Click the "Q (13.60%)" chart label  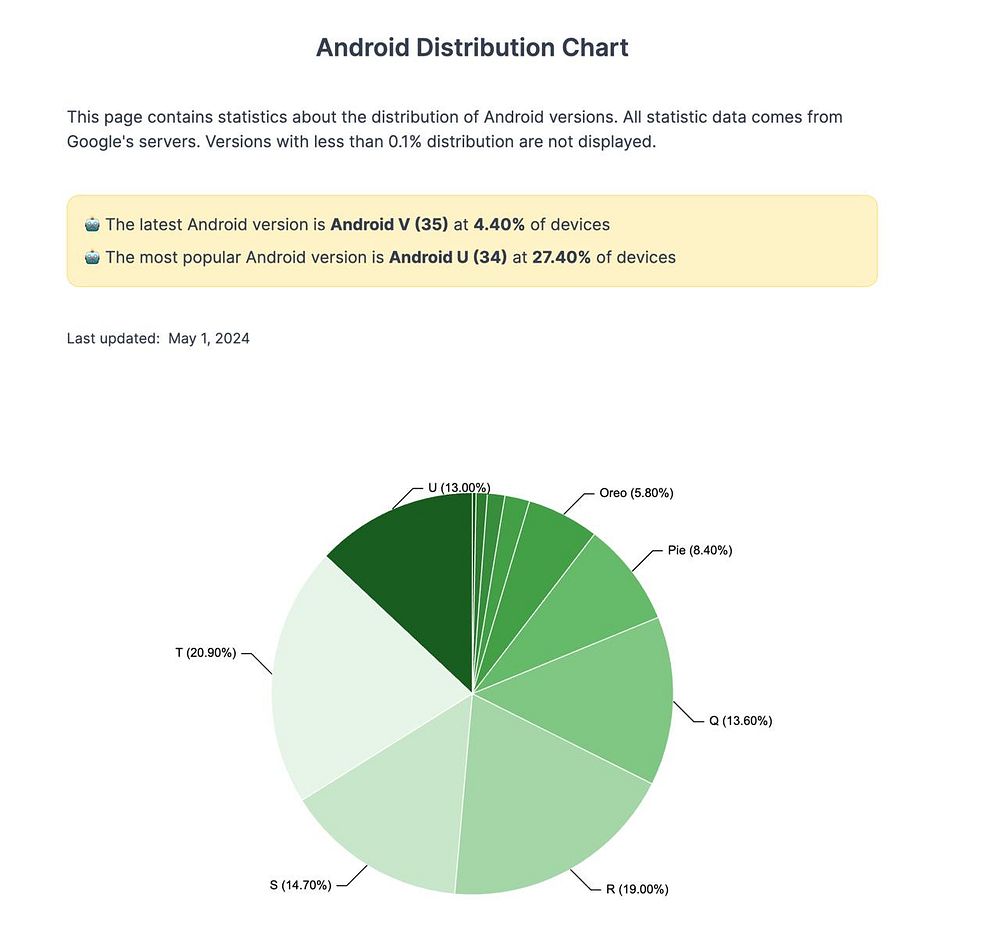(x=740, y=721)
